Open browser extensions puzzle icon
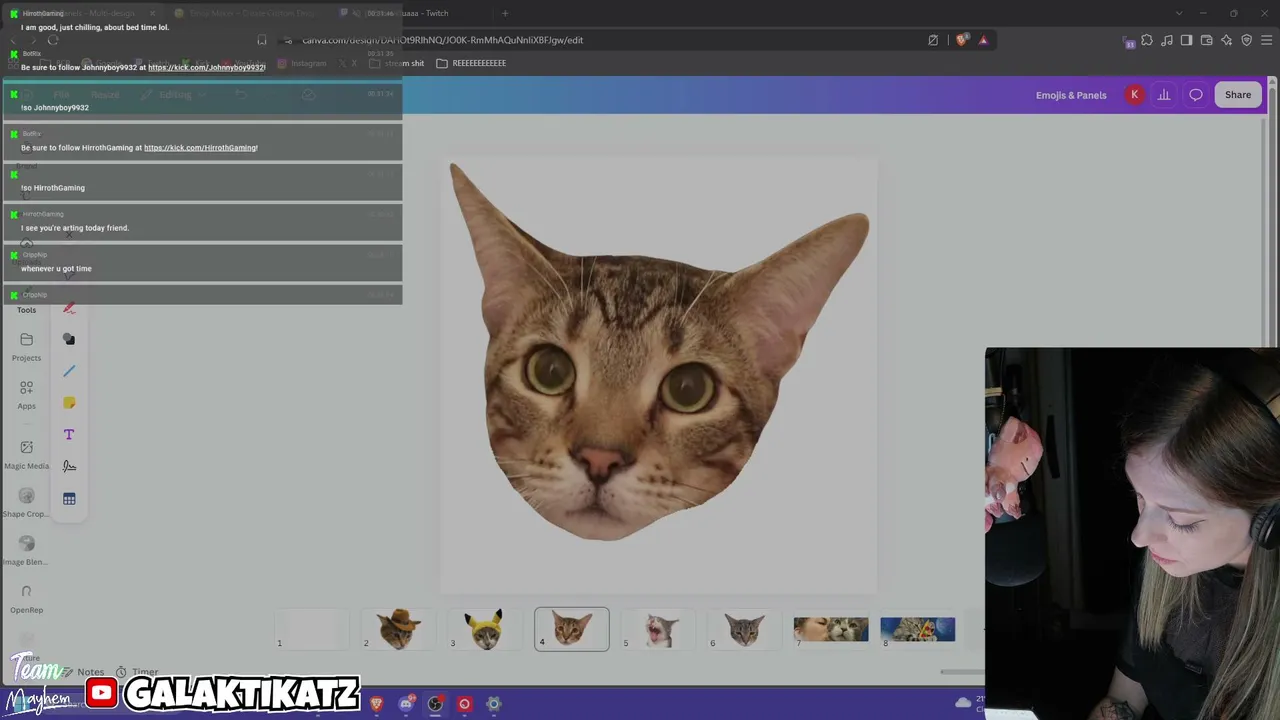Image resolution: width=1280 pixels, height=720 pixels. [x=1147, y=40]
